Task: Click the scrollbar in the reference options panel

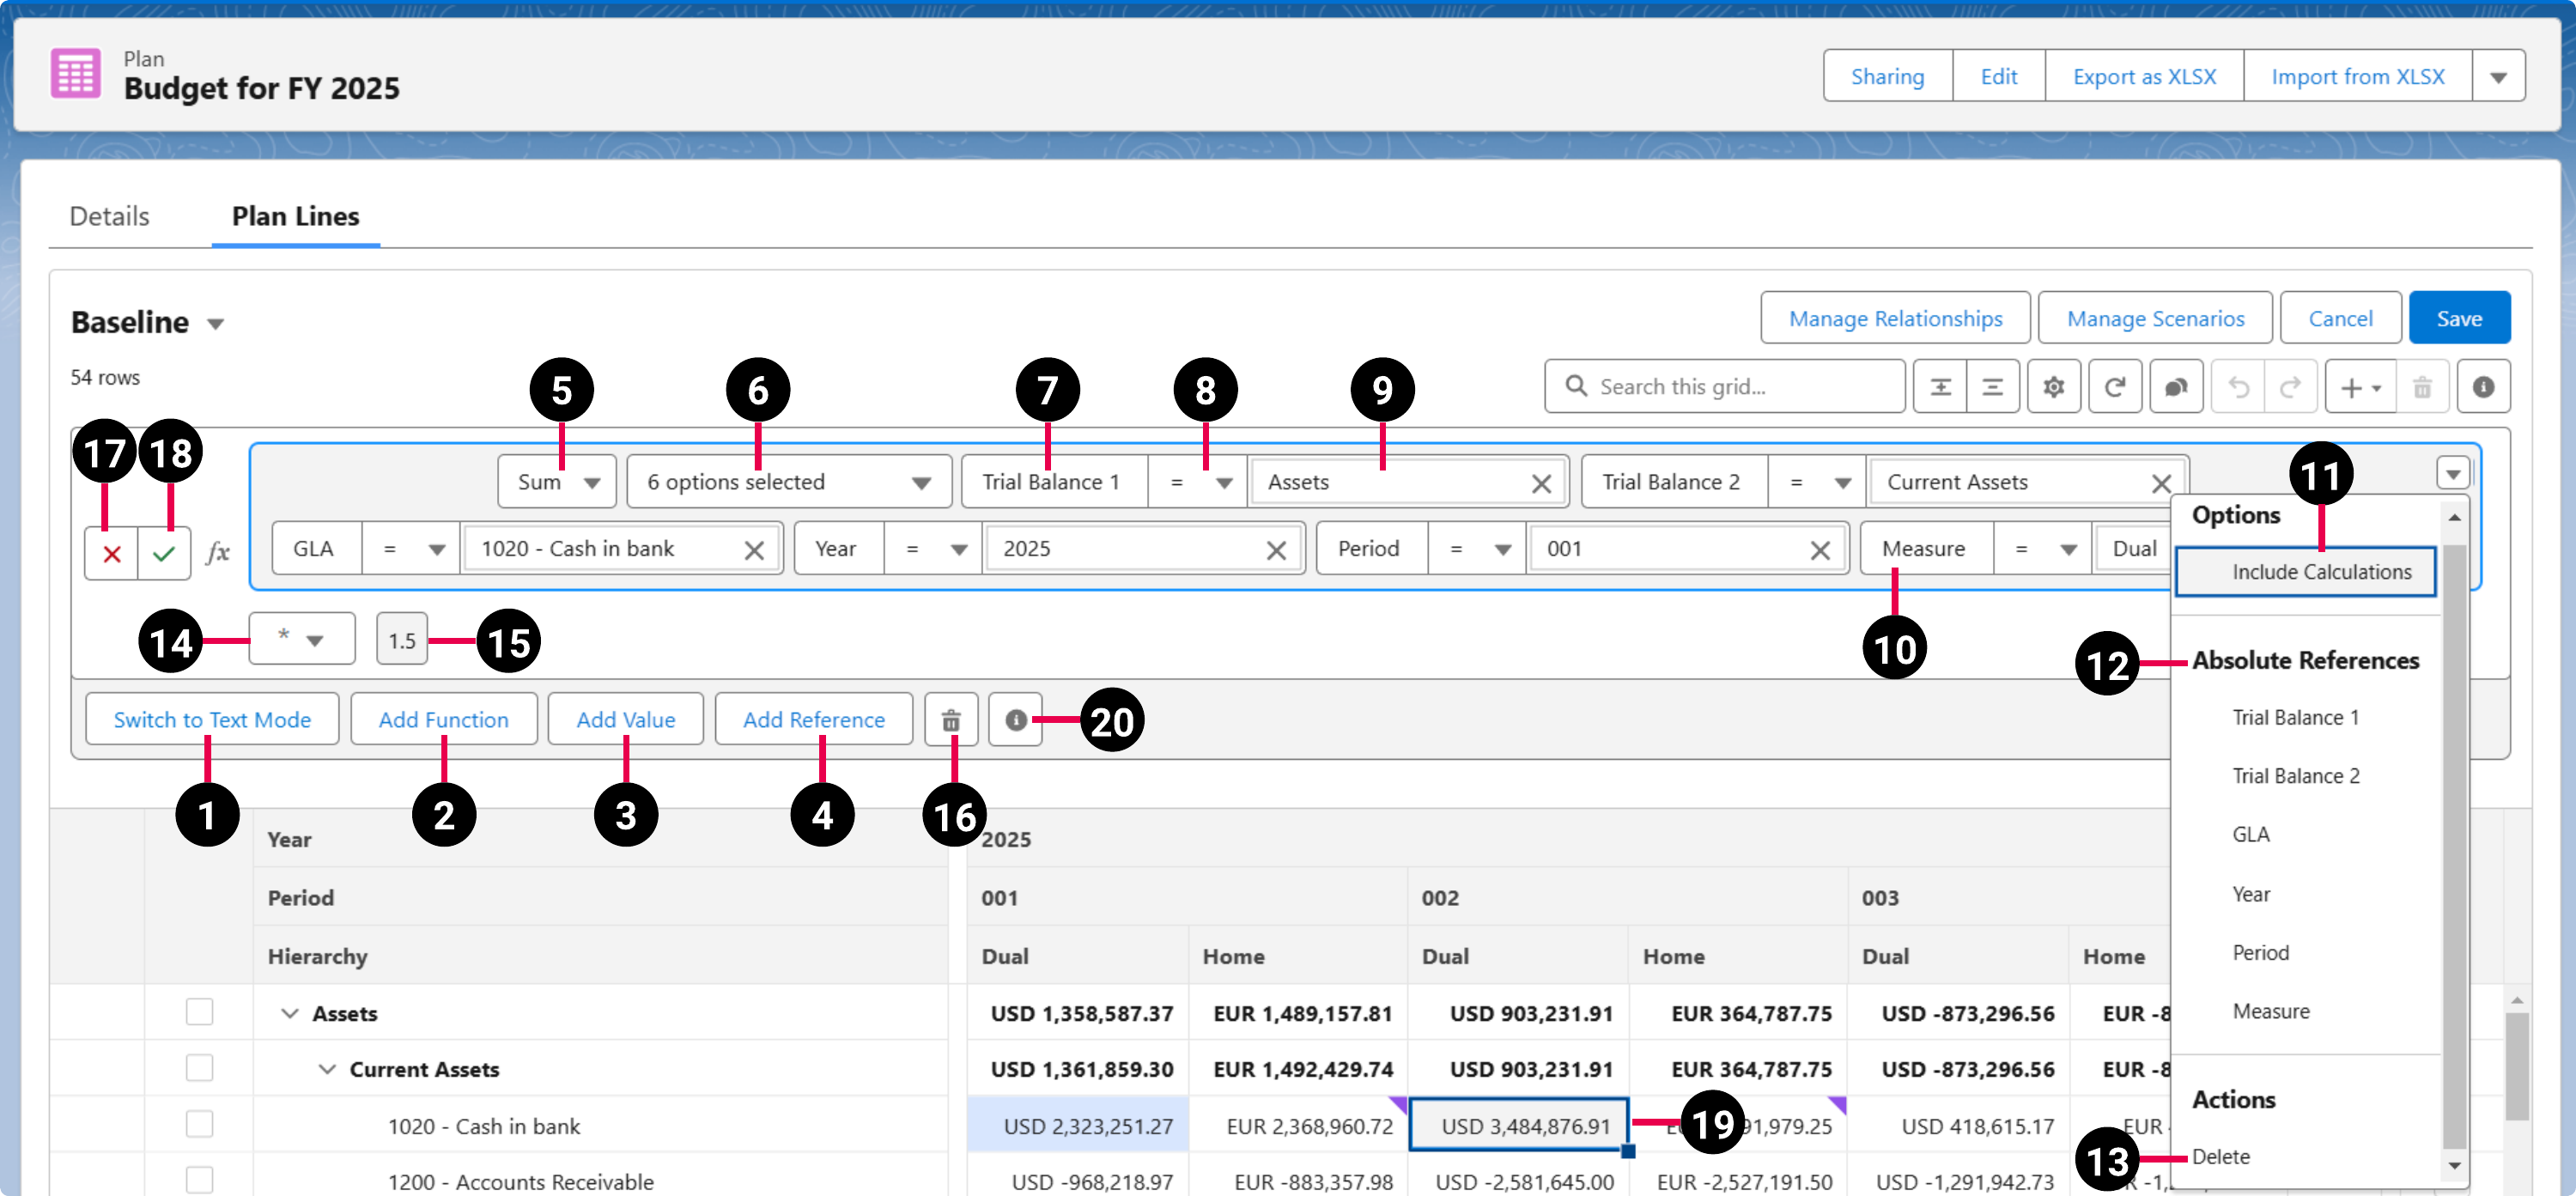Action: [x=2453, y=840]
